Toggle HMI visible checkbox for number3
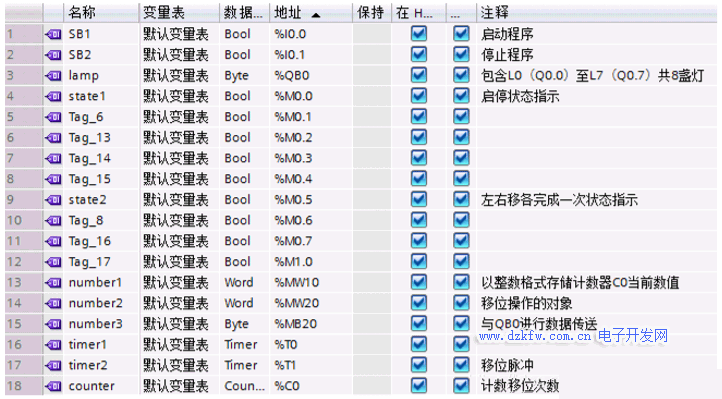The width and height of the screenshot is (722, 399). coord(419,324)
